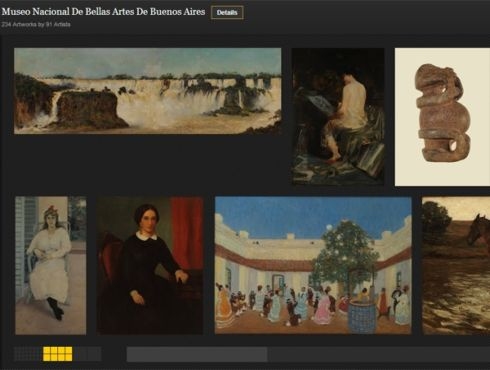Open the wide waterfalls landscape painting
The image size is (490, 370).
(147, 91)
